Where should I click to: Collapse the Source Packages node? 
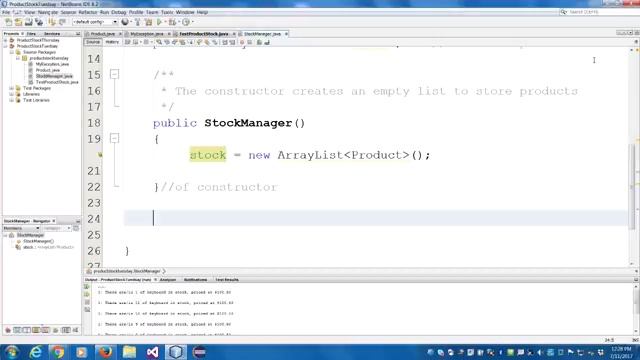click(x=12, y=52)
